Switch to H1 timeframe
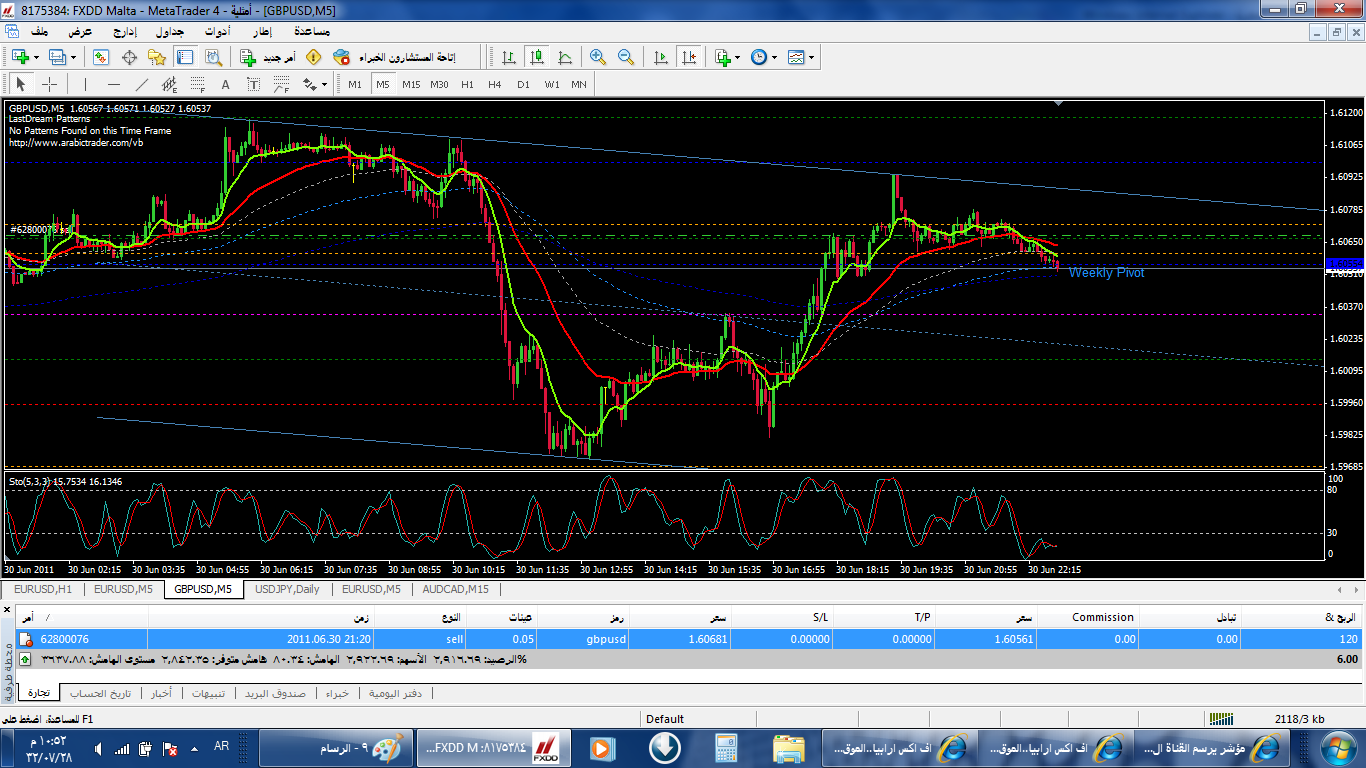 pyautogui.click(x=467, y=84)
